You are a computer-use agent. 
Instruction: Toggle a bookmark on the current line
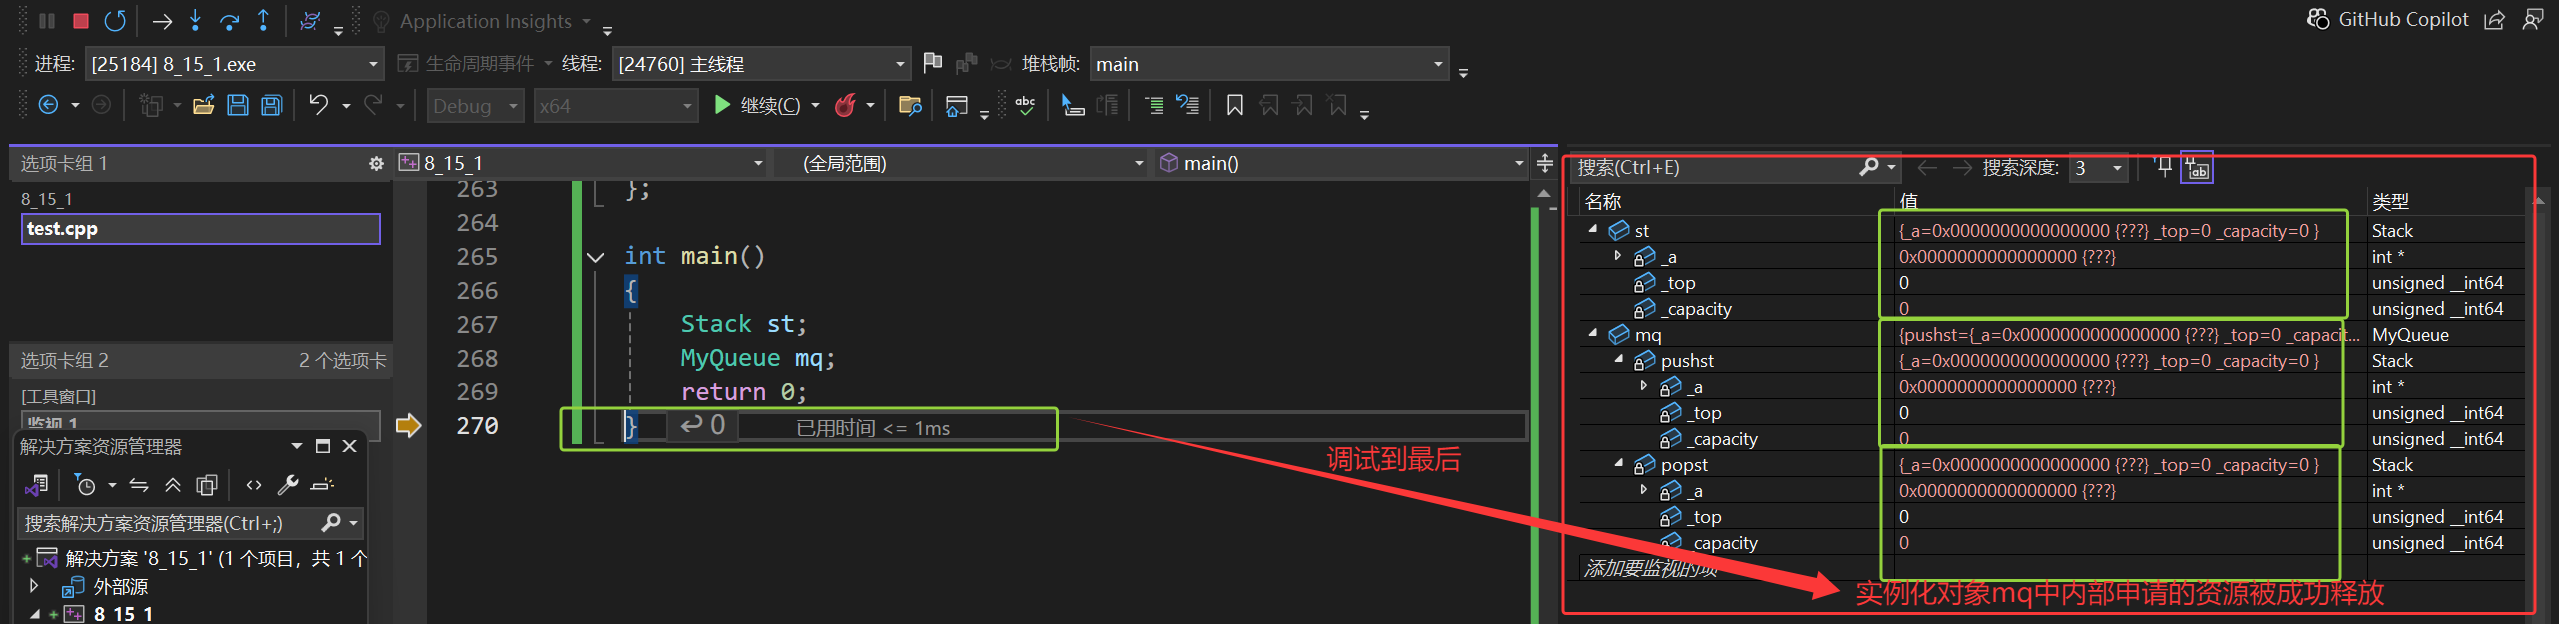tap(1235, 105)
